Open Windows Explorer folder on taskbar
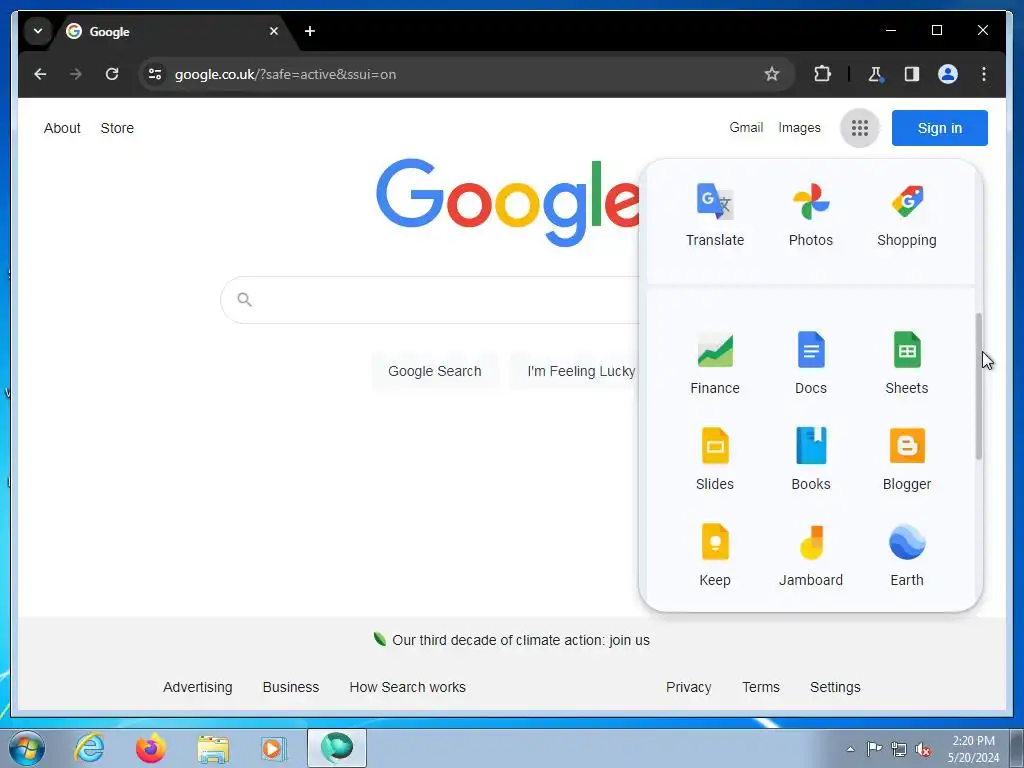 pos(213,748)
